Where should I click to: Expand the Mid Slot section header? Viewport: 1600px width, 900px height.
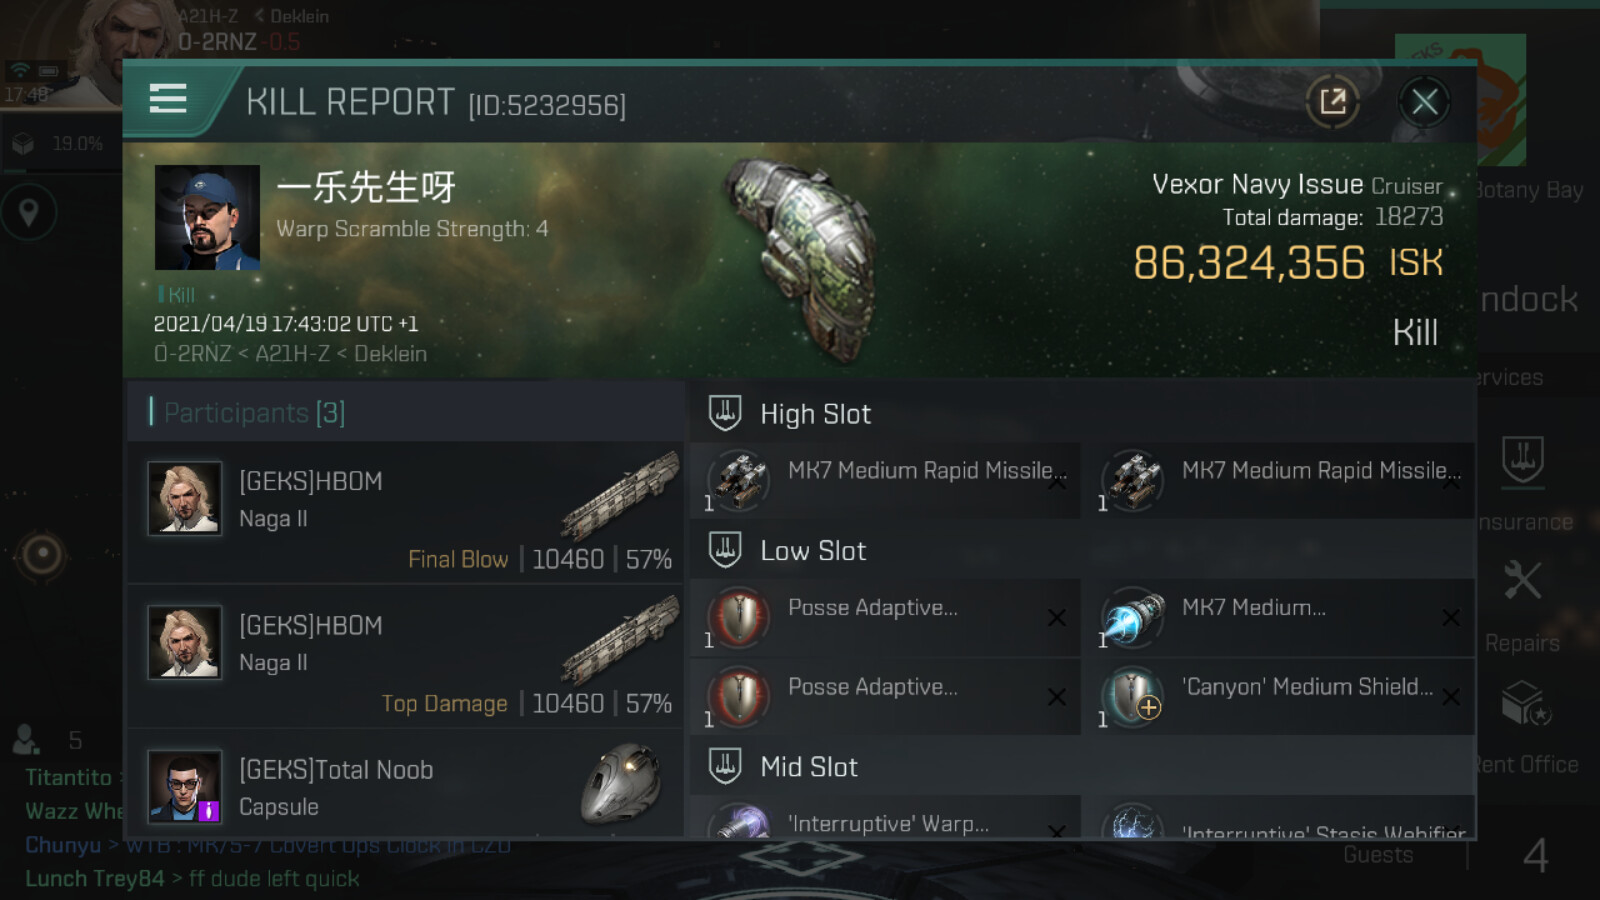click(x=1082, y=766)
